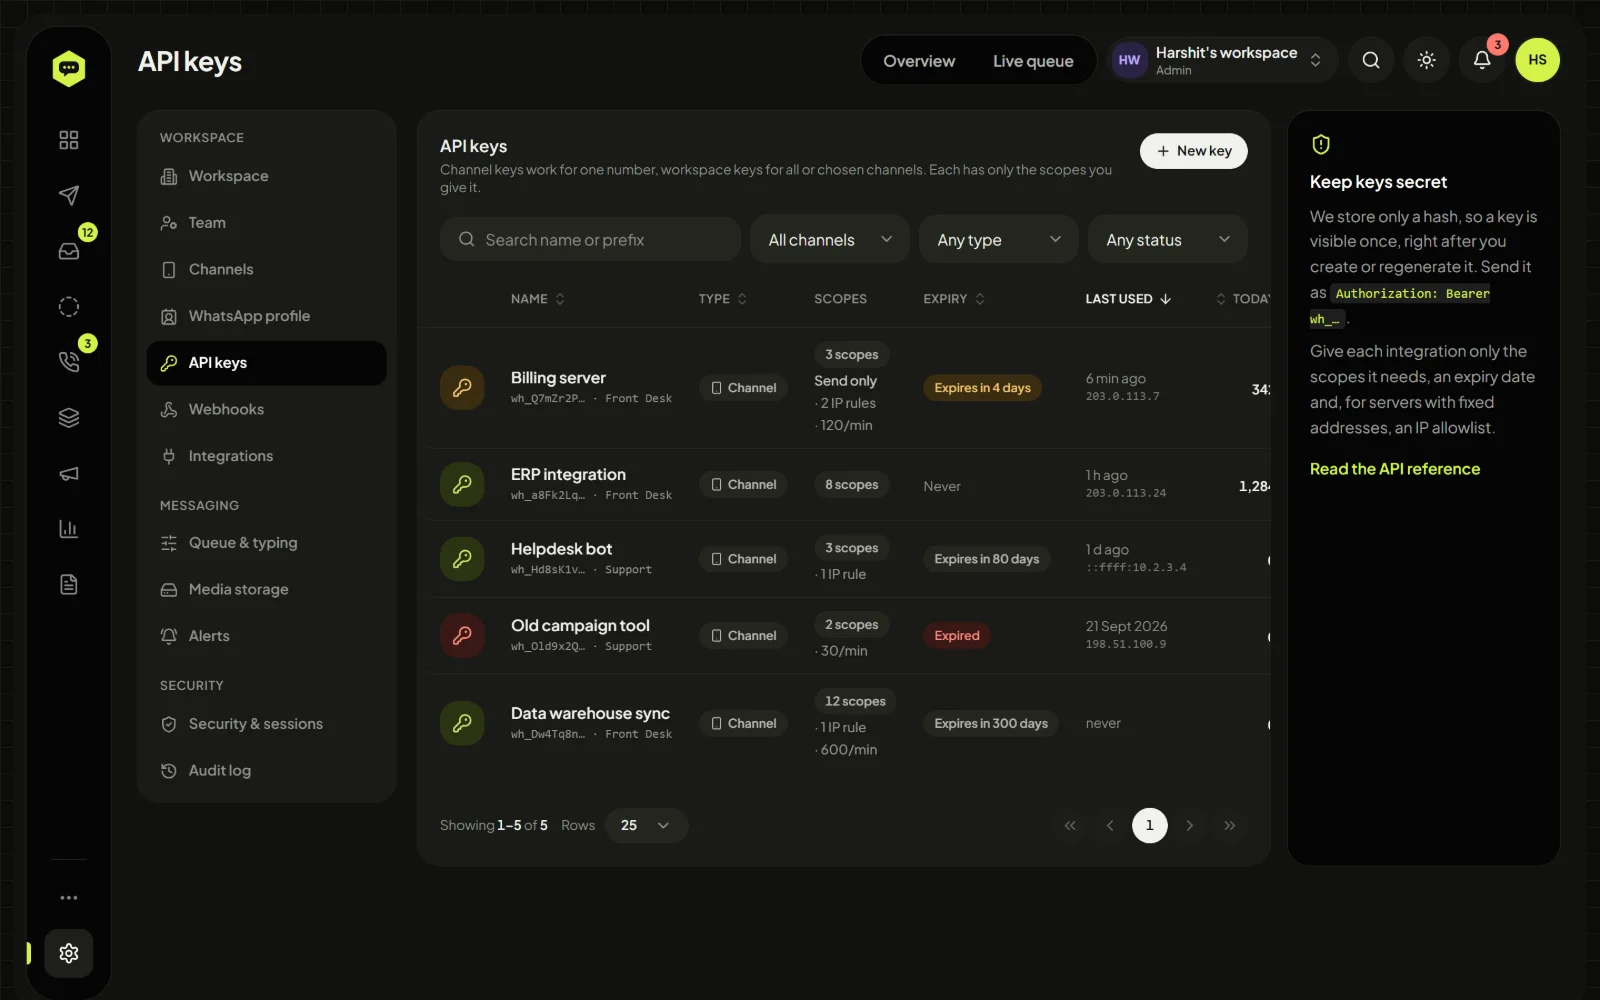Open Security & sessions settings

[x=266, y=724]
